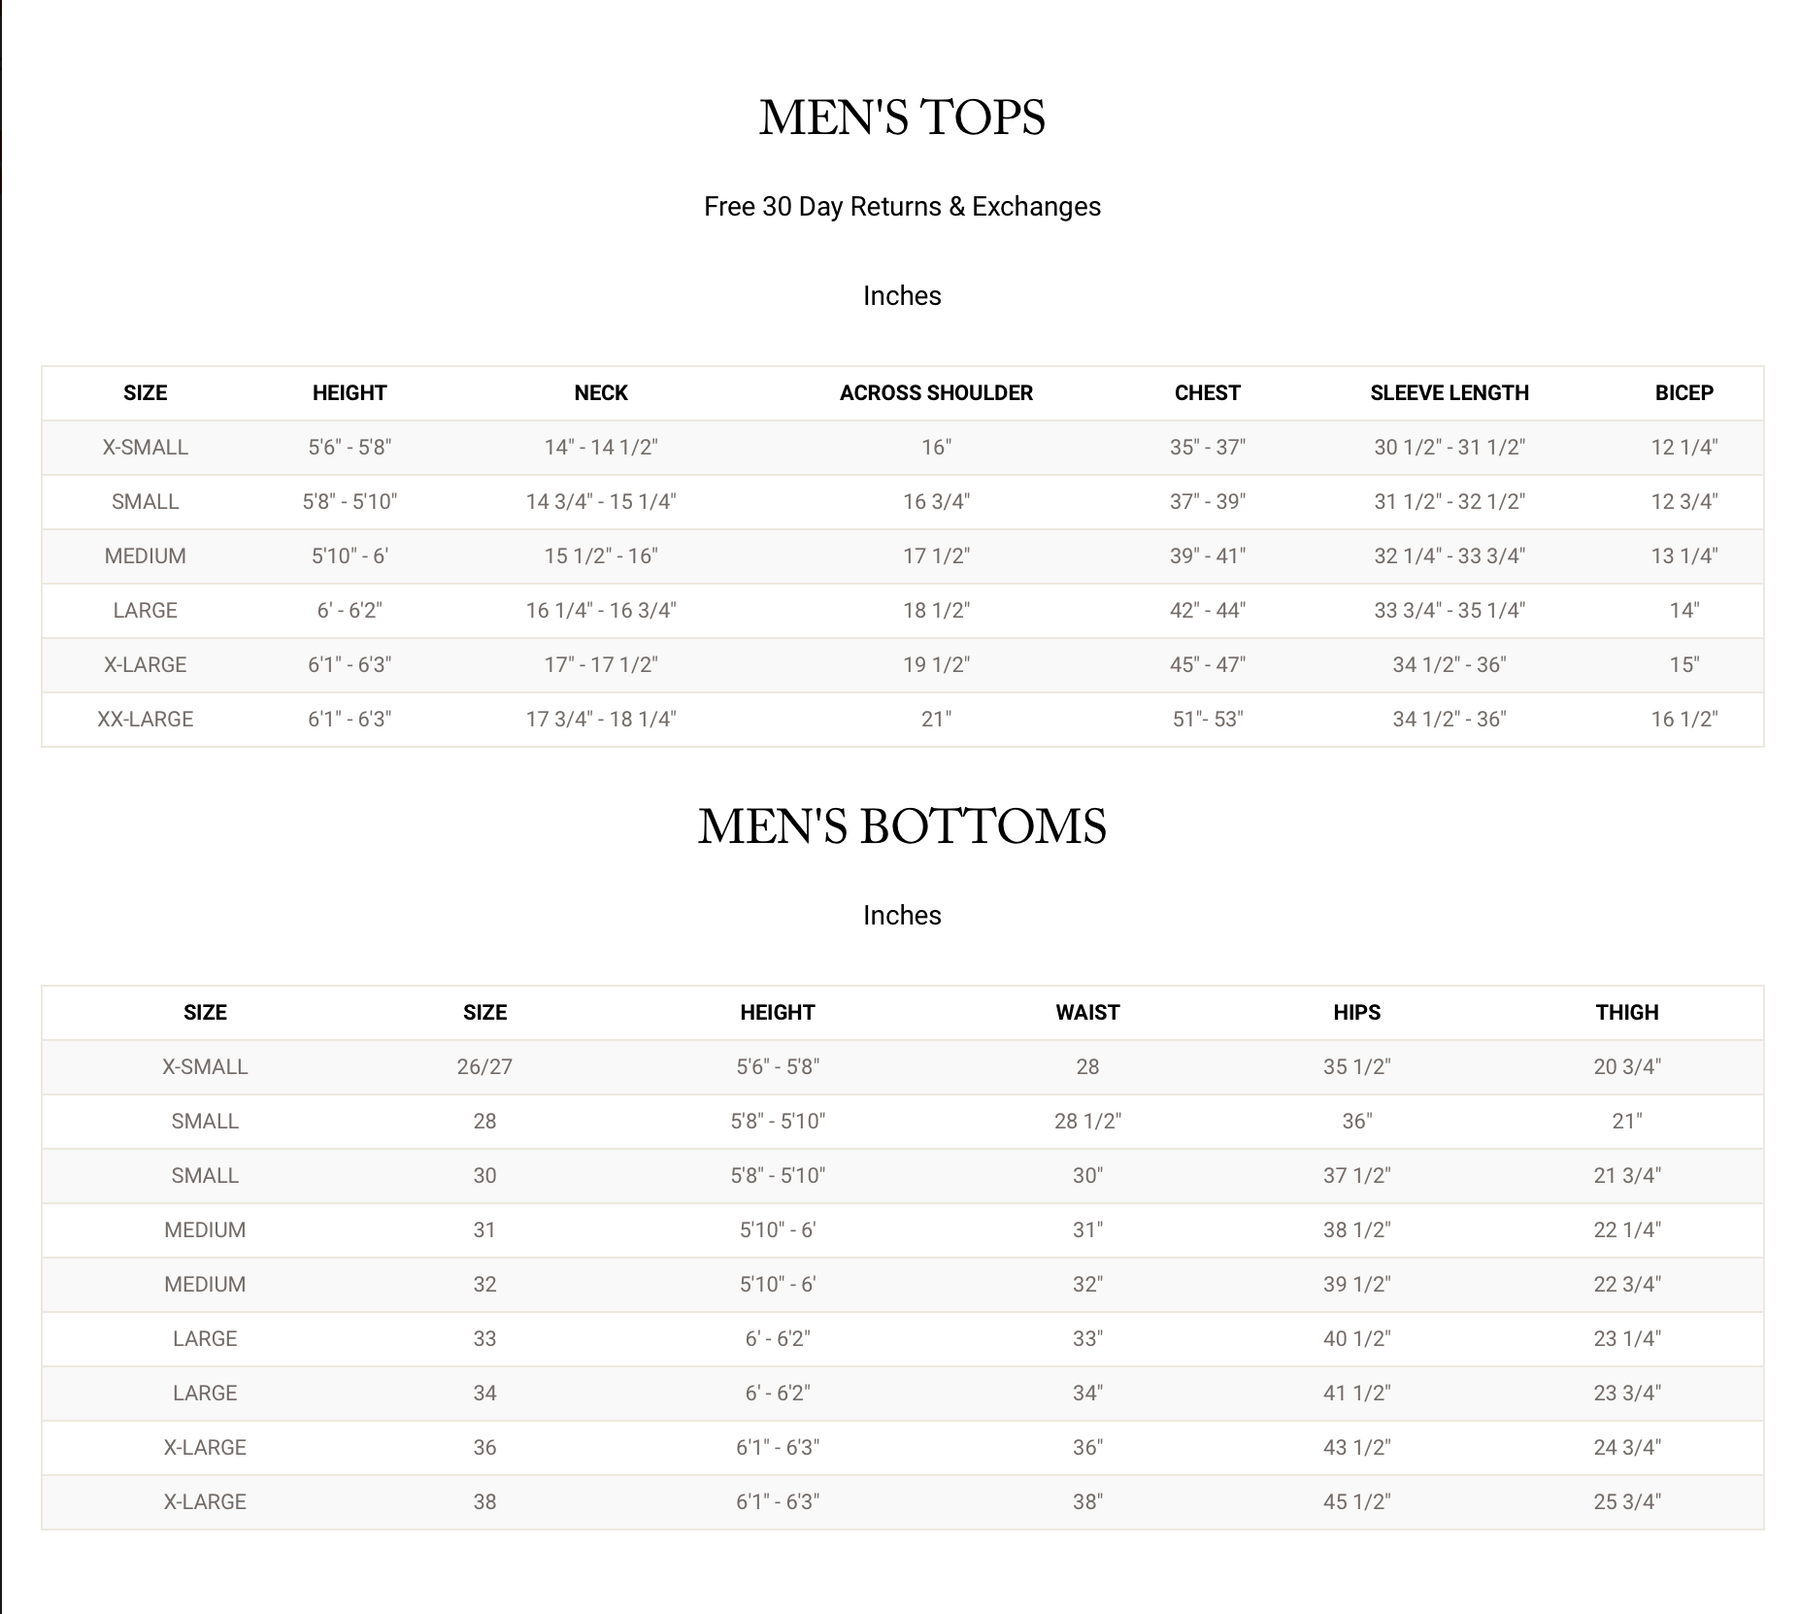Click the NECK column header

601,393
